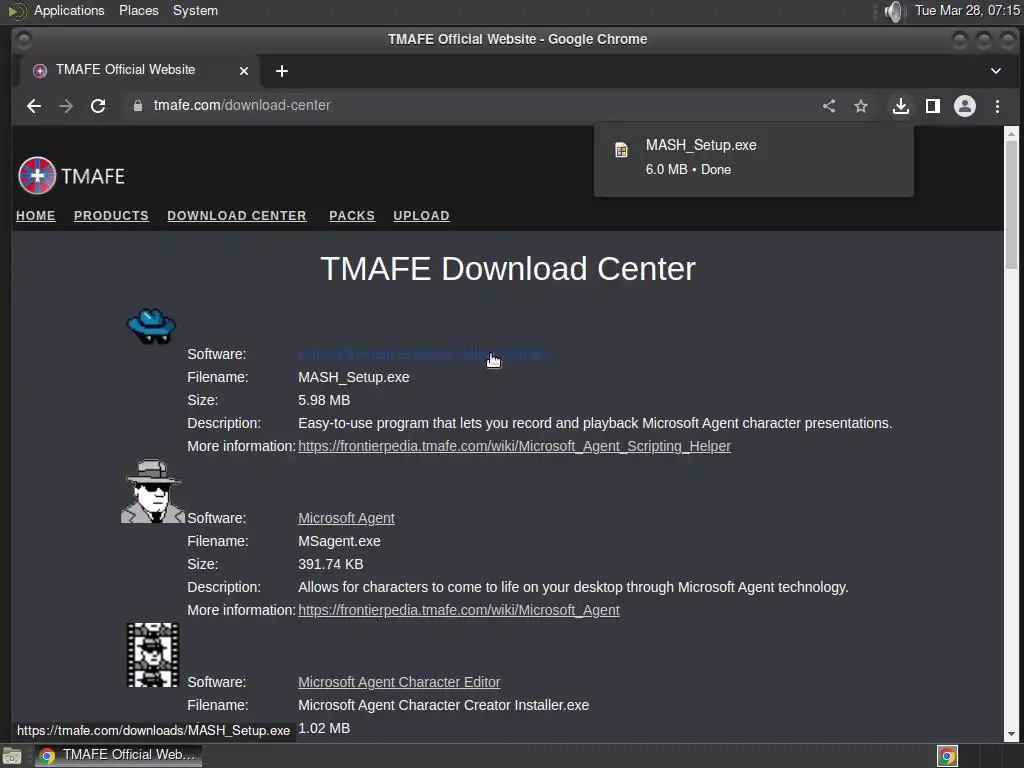Click the Microsoft Agent detective image
This screenshot has height=768, width=1024.
point(153,491)
